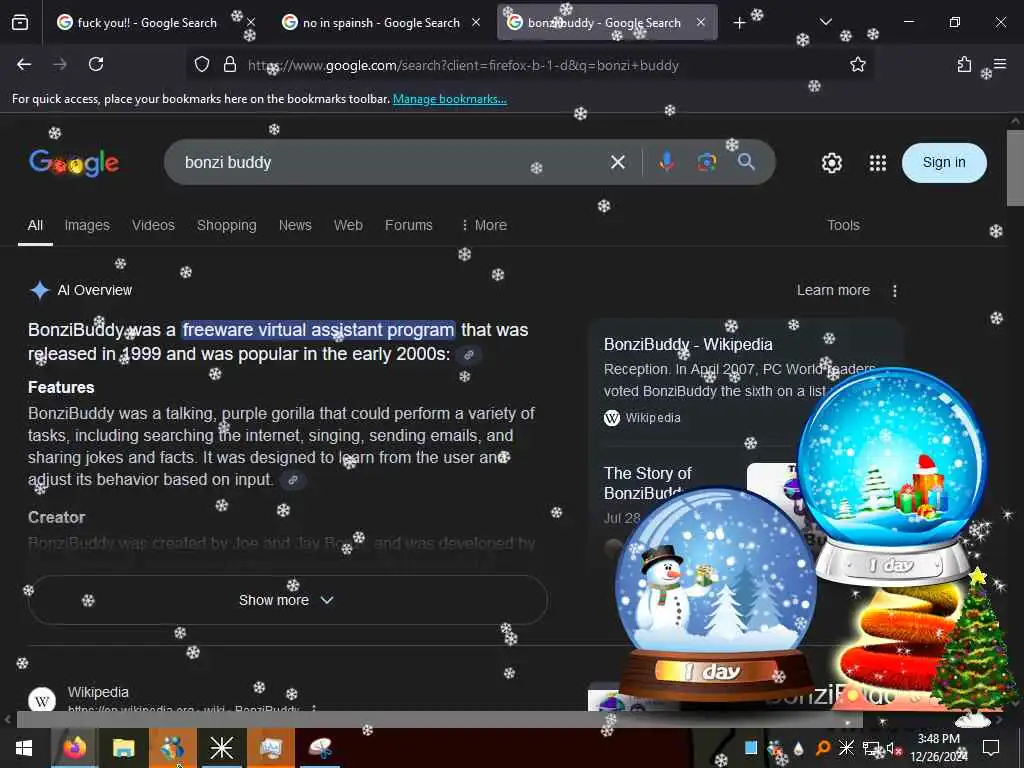Close the 'bonzi buddy' tab
The width and height of the screenshot is (1024, 768).
click(701, 22)
